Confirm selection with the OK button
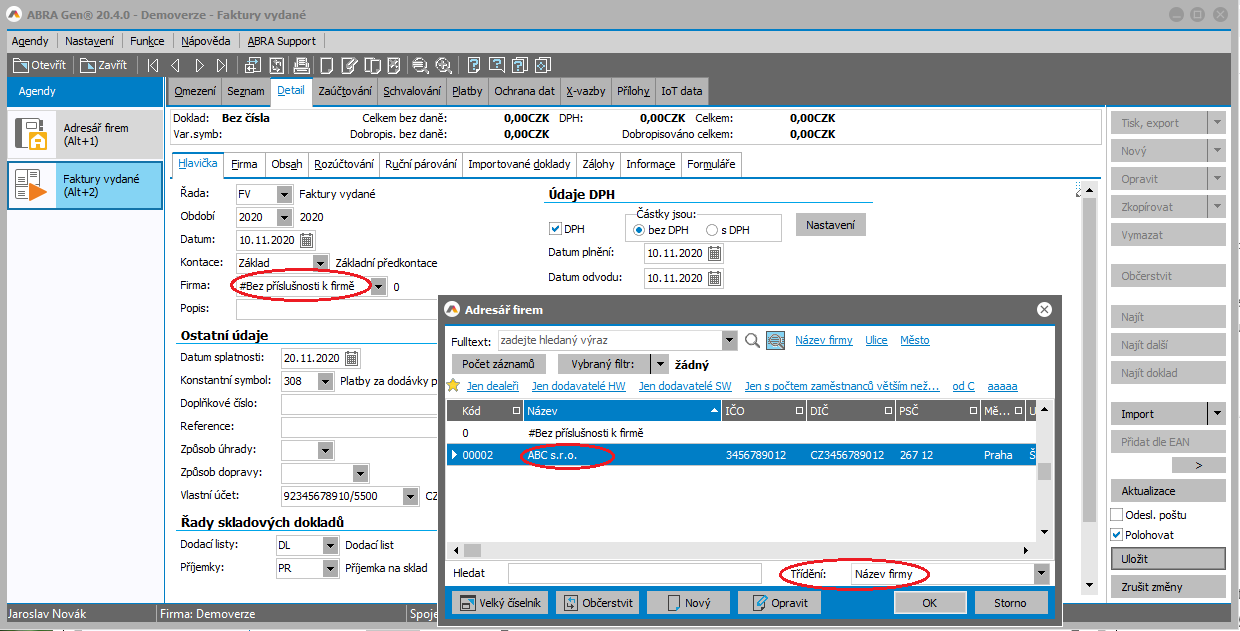 point(929,603)
